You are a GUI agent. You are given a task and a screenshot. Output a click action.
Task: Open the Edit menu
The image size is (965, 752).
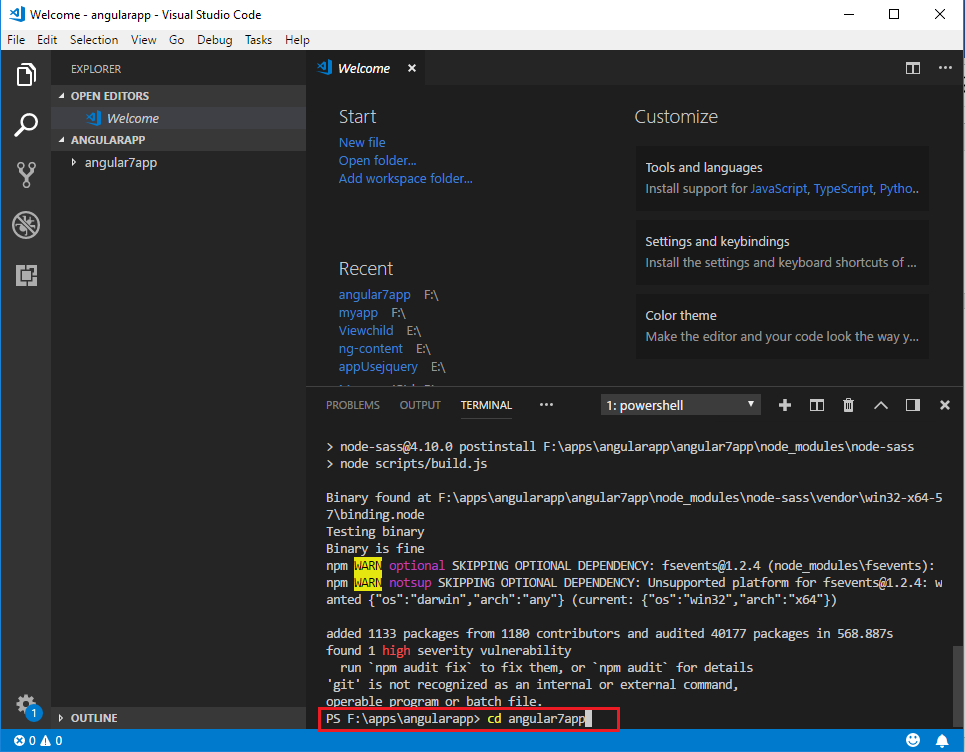tap(47, 40)
